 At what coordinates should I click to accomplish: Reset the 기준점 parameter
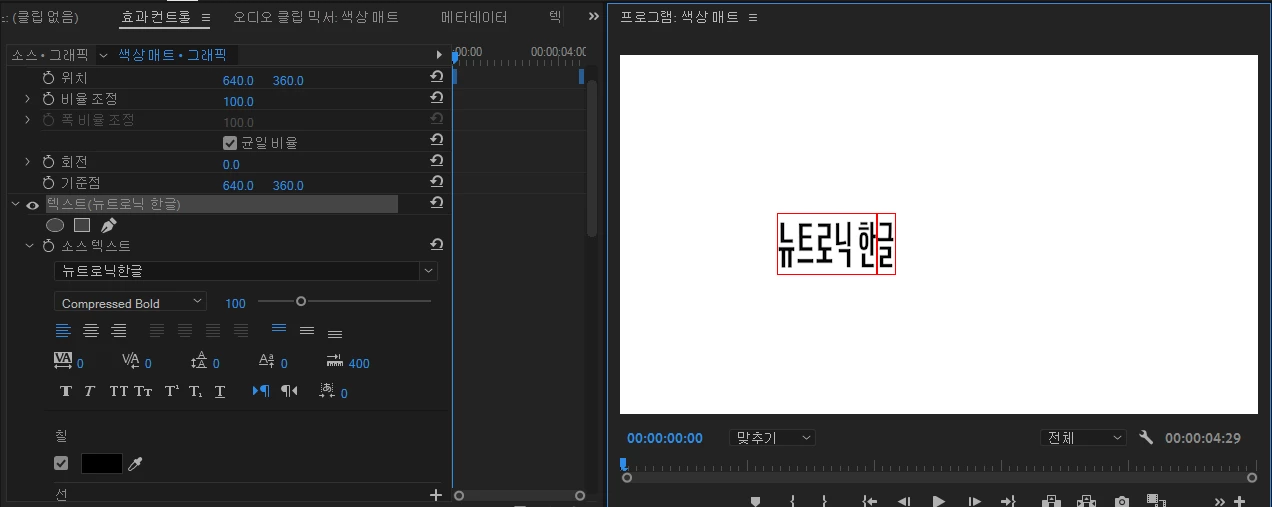click(437, 182)
